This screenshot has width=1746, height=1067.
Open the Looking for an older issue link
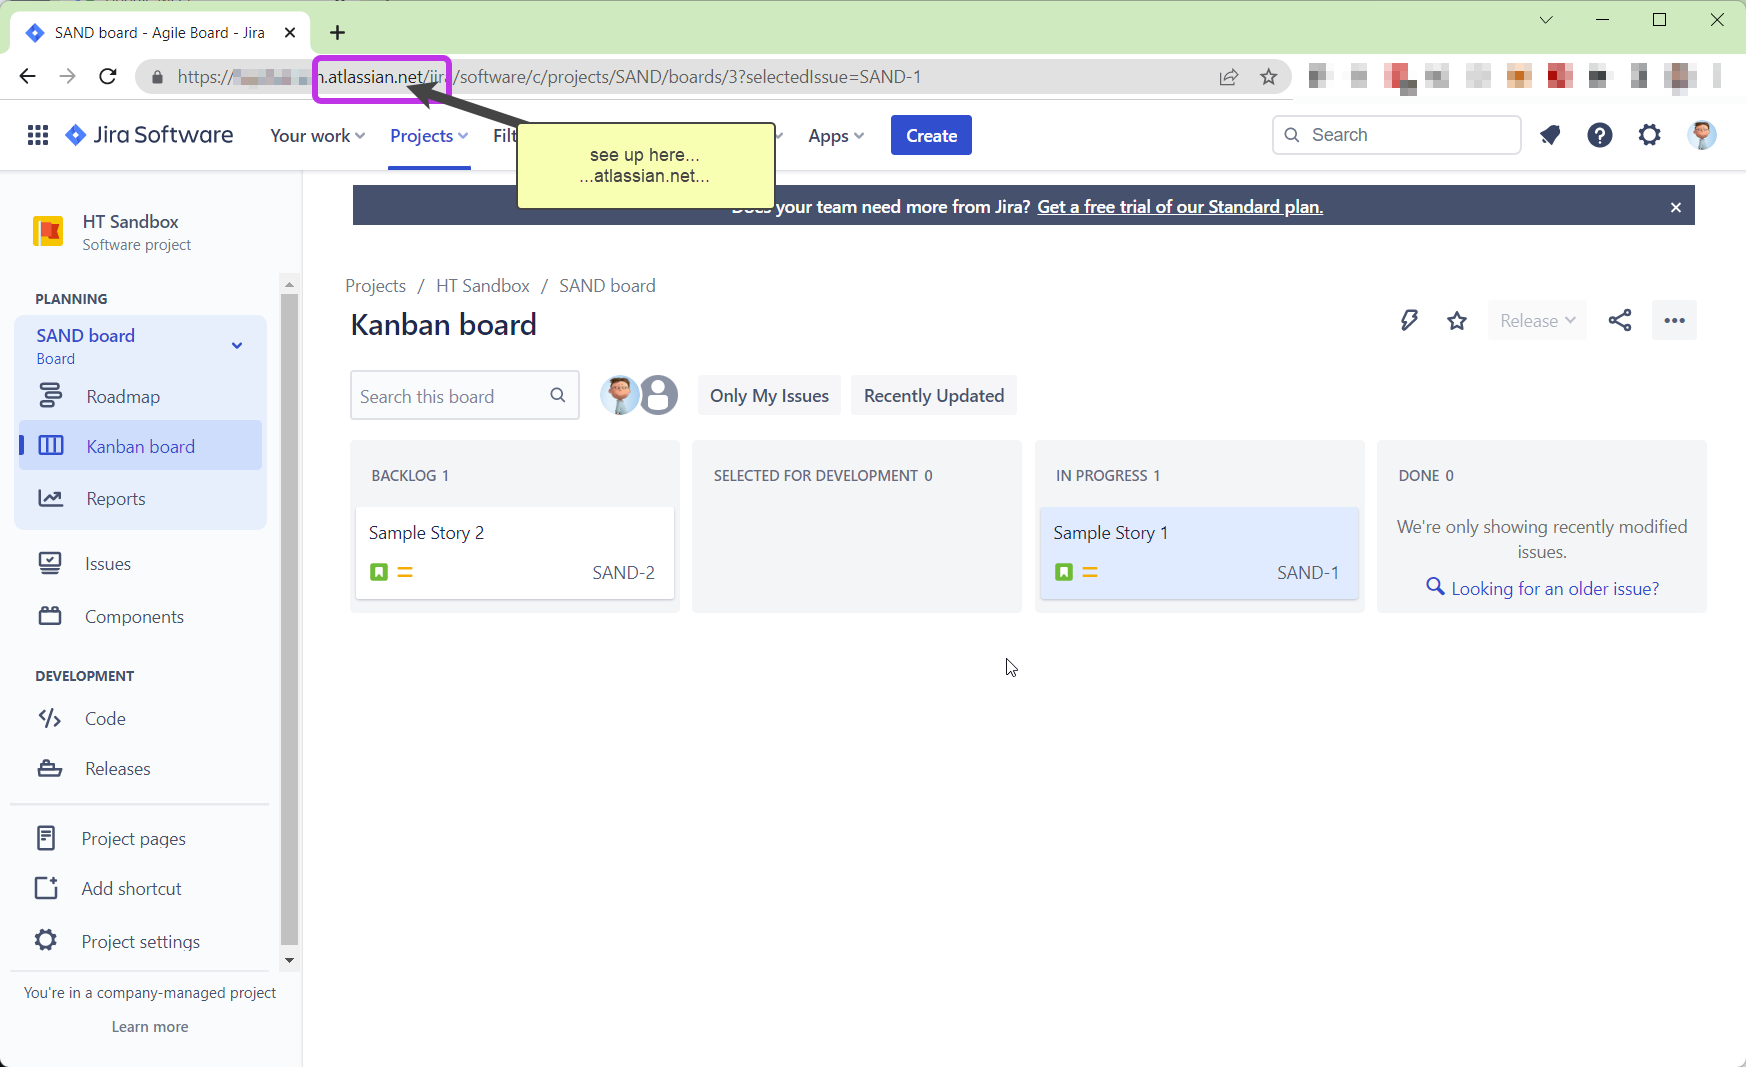tap(1554, 589)
